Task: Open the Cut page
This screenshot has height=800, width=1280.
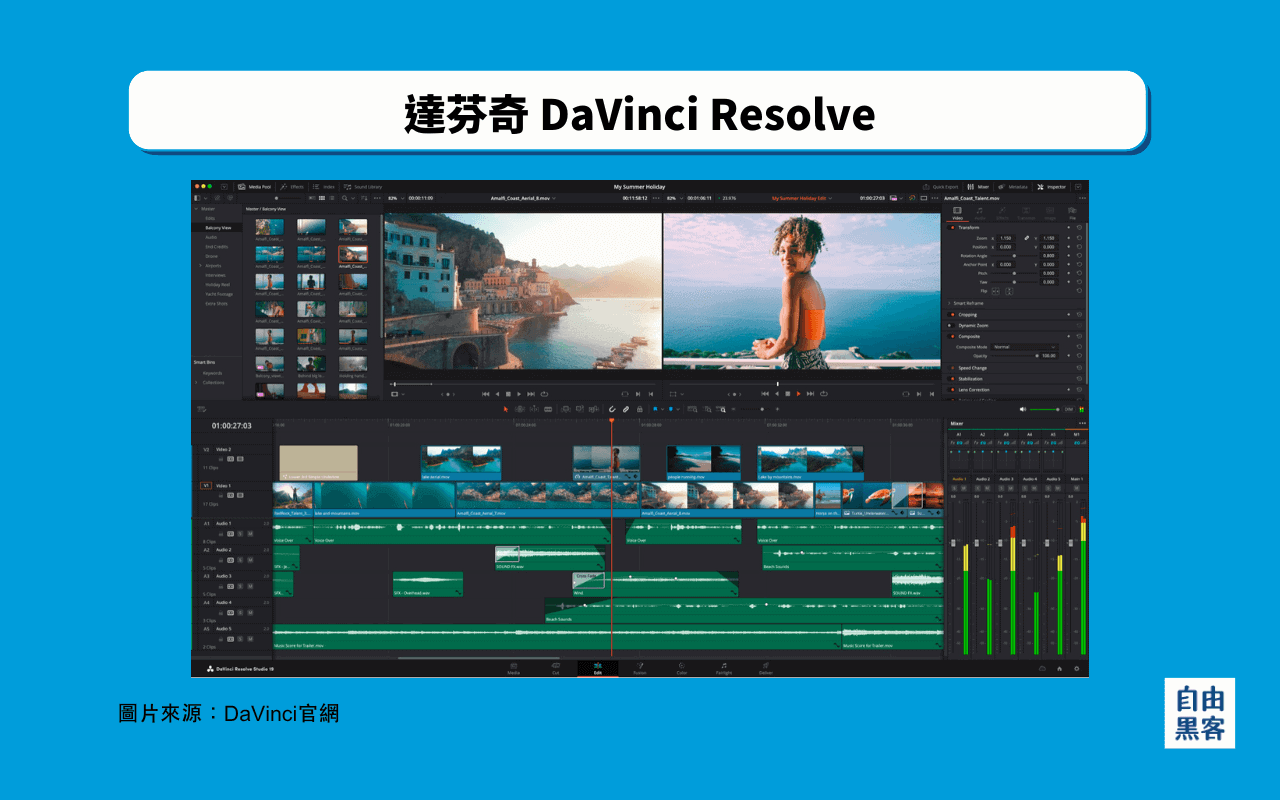Action: pyautogui.click(x=556, y=668)
